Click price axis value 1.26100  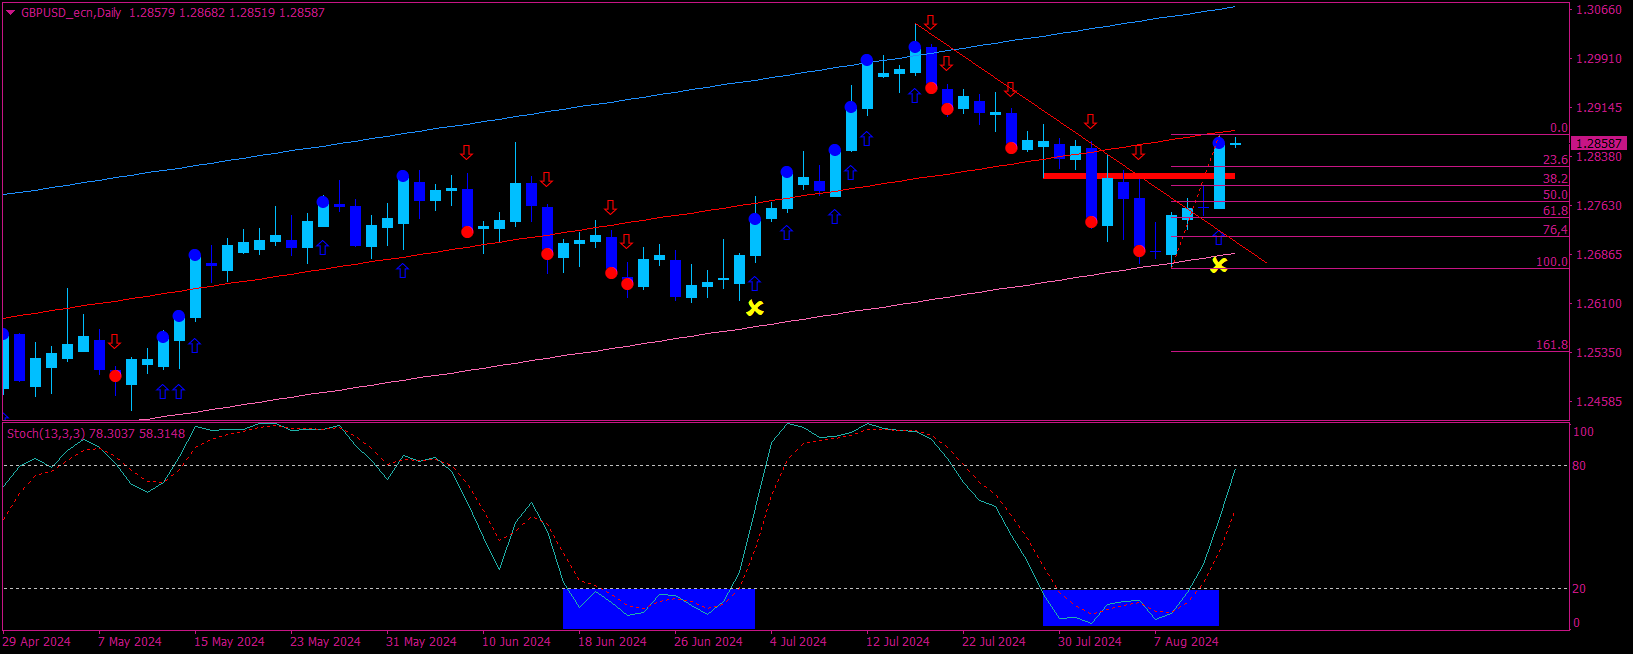pyautogui.click(x=1599, y=304)
